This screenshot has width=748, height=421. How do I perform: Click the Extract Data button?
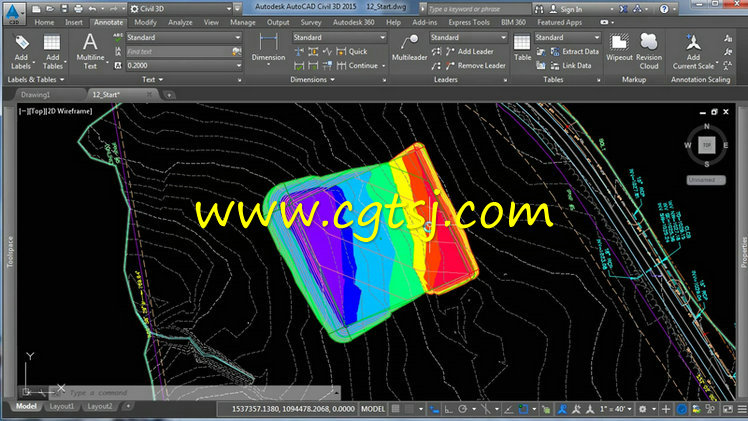pyautogui.click(x=575, y=51)
